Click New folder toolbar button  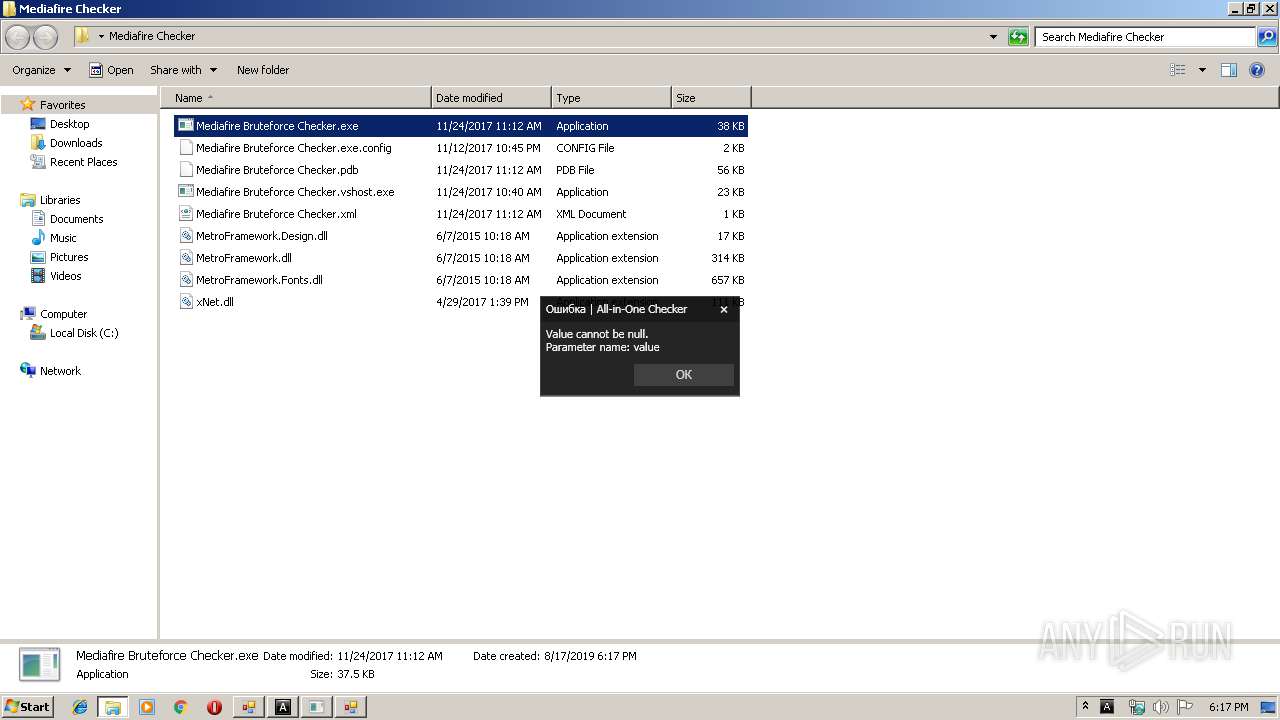click(x=263, y=70)
